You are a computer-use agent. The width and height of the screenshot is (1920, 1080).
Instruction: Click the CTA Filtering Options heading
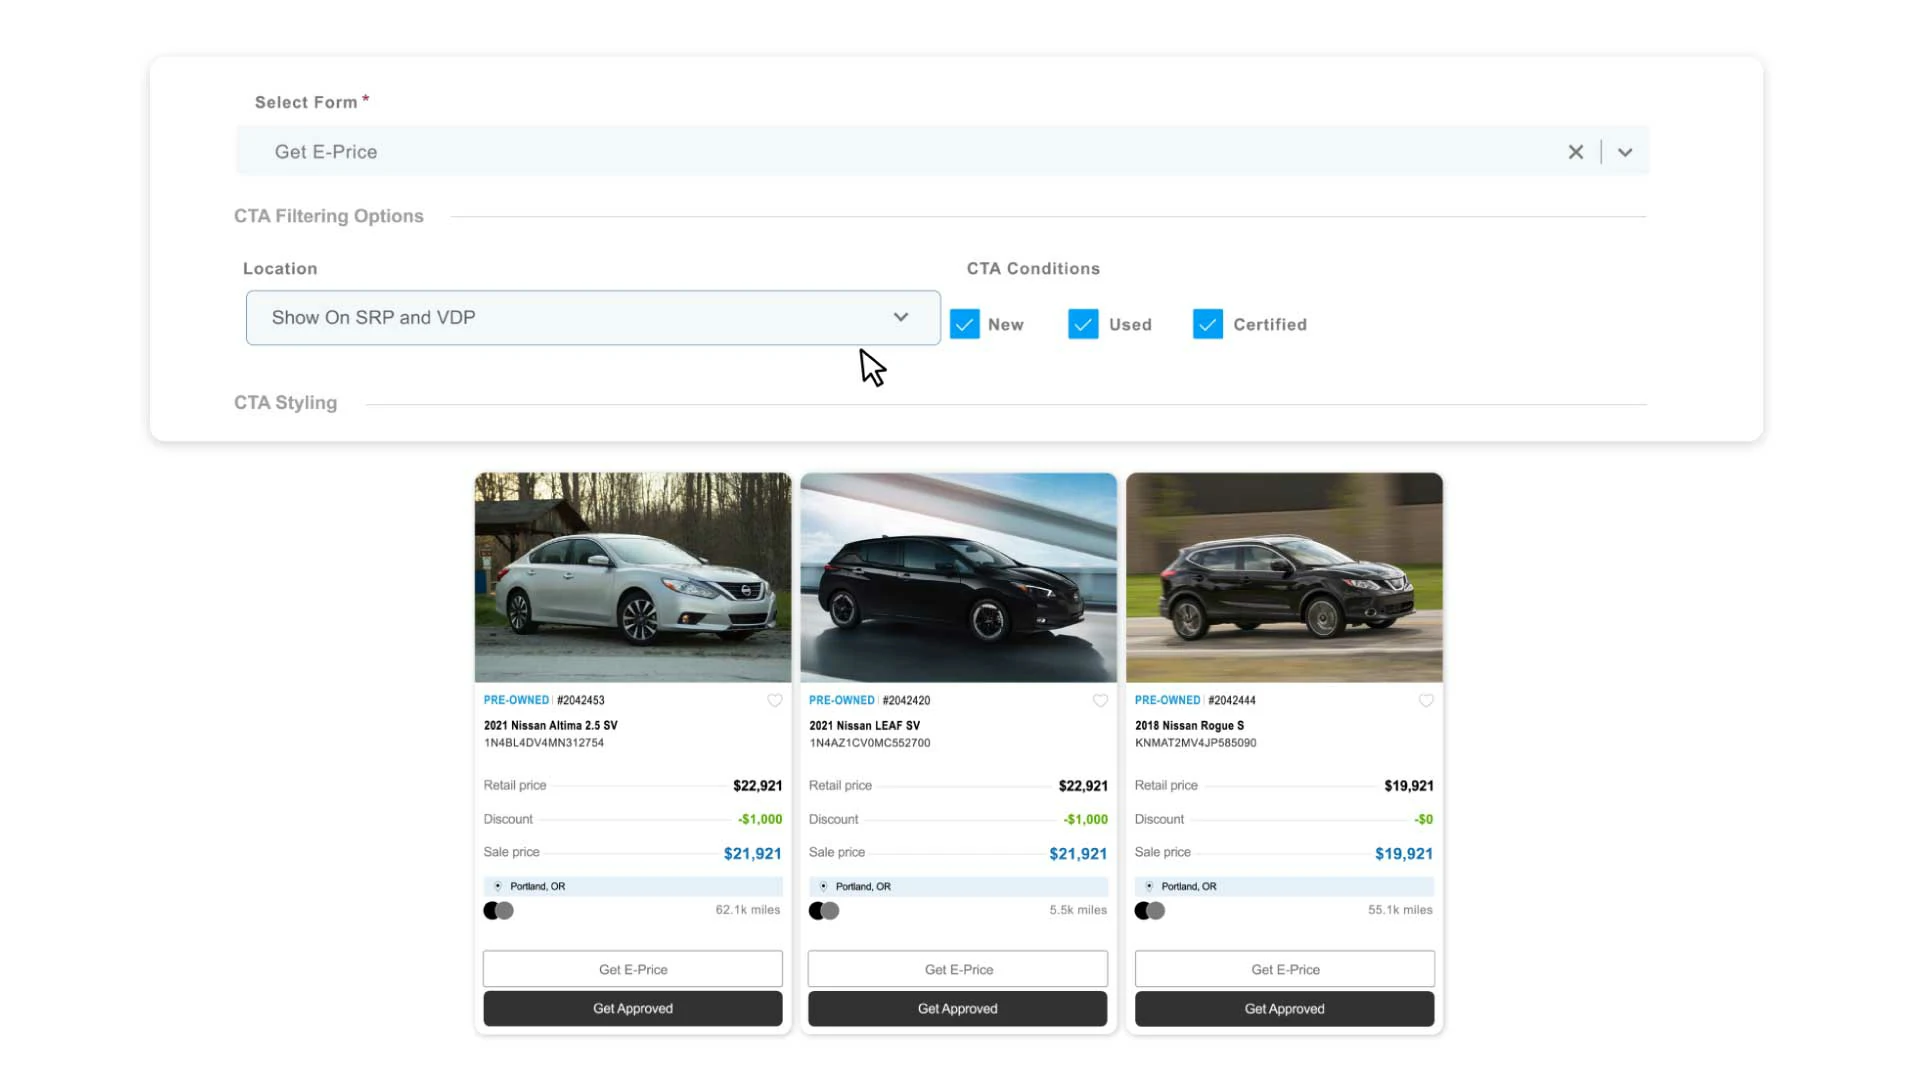coord(329,216)
